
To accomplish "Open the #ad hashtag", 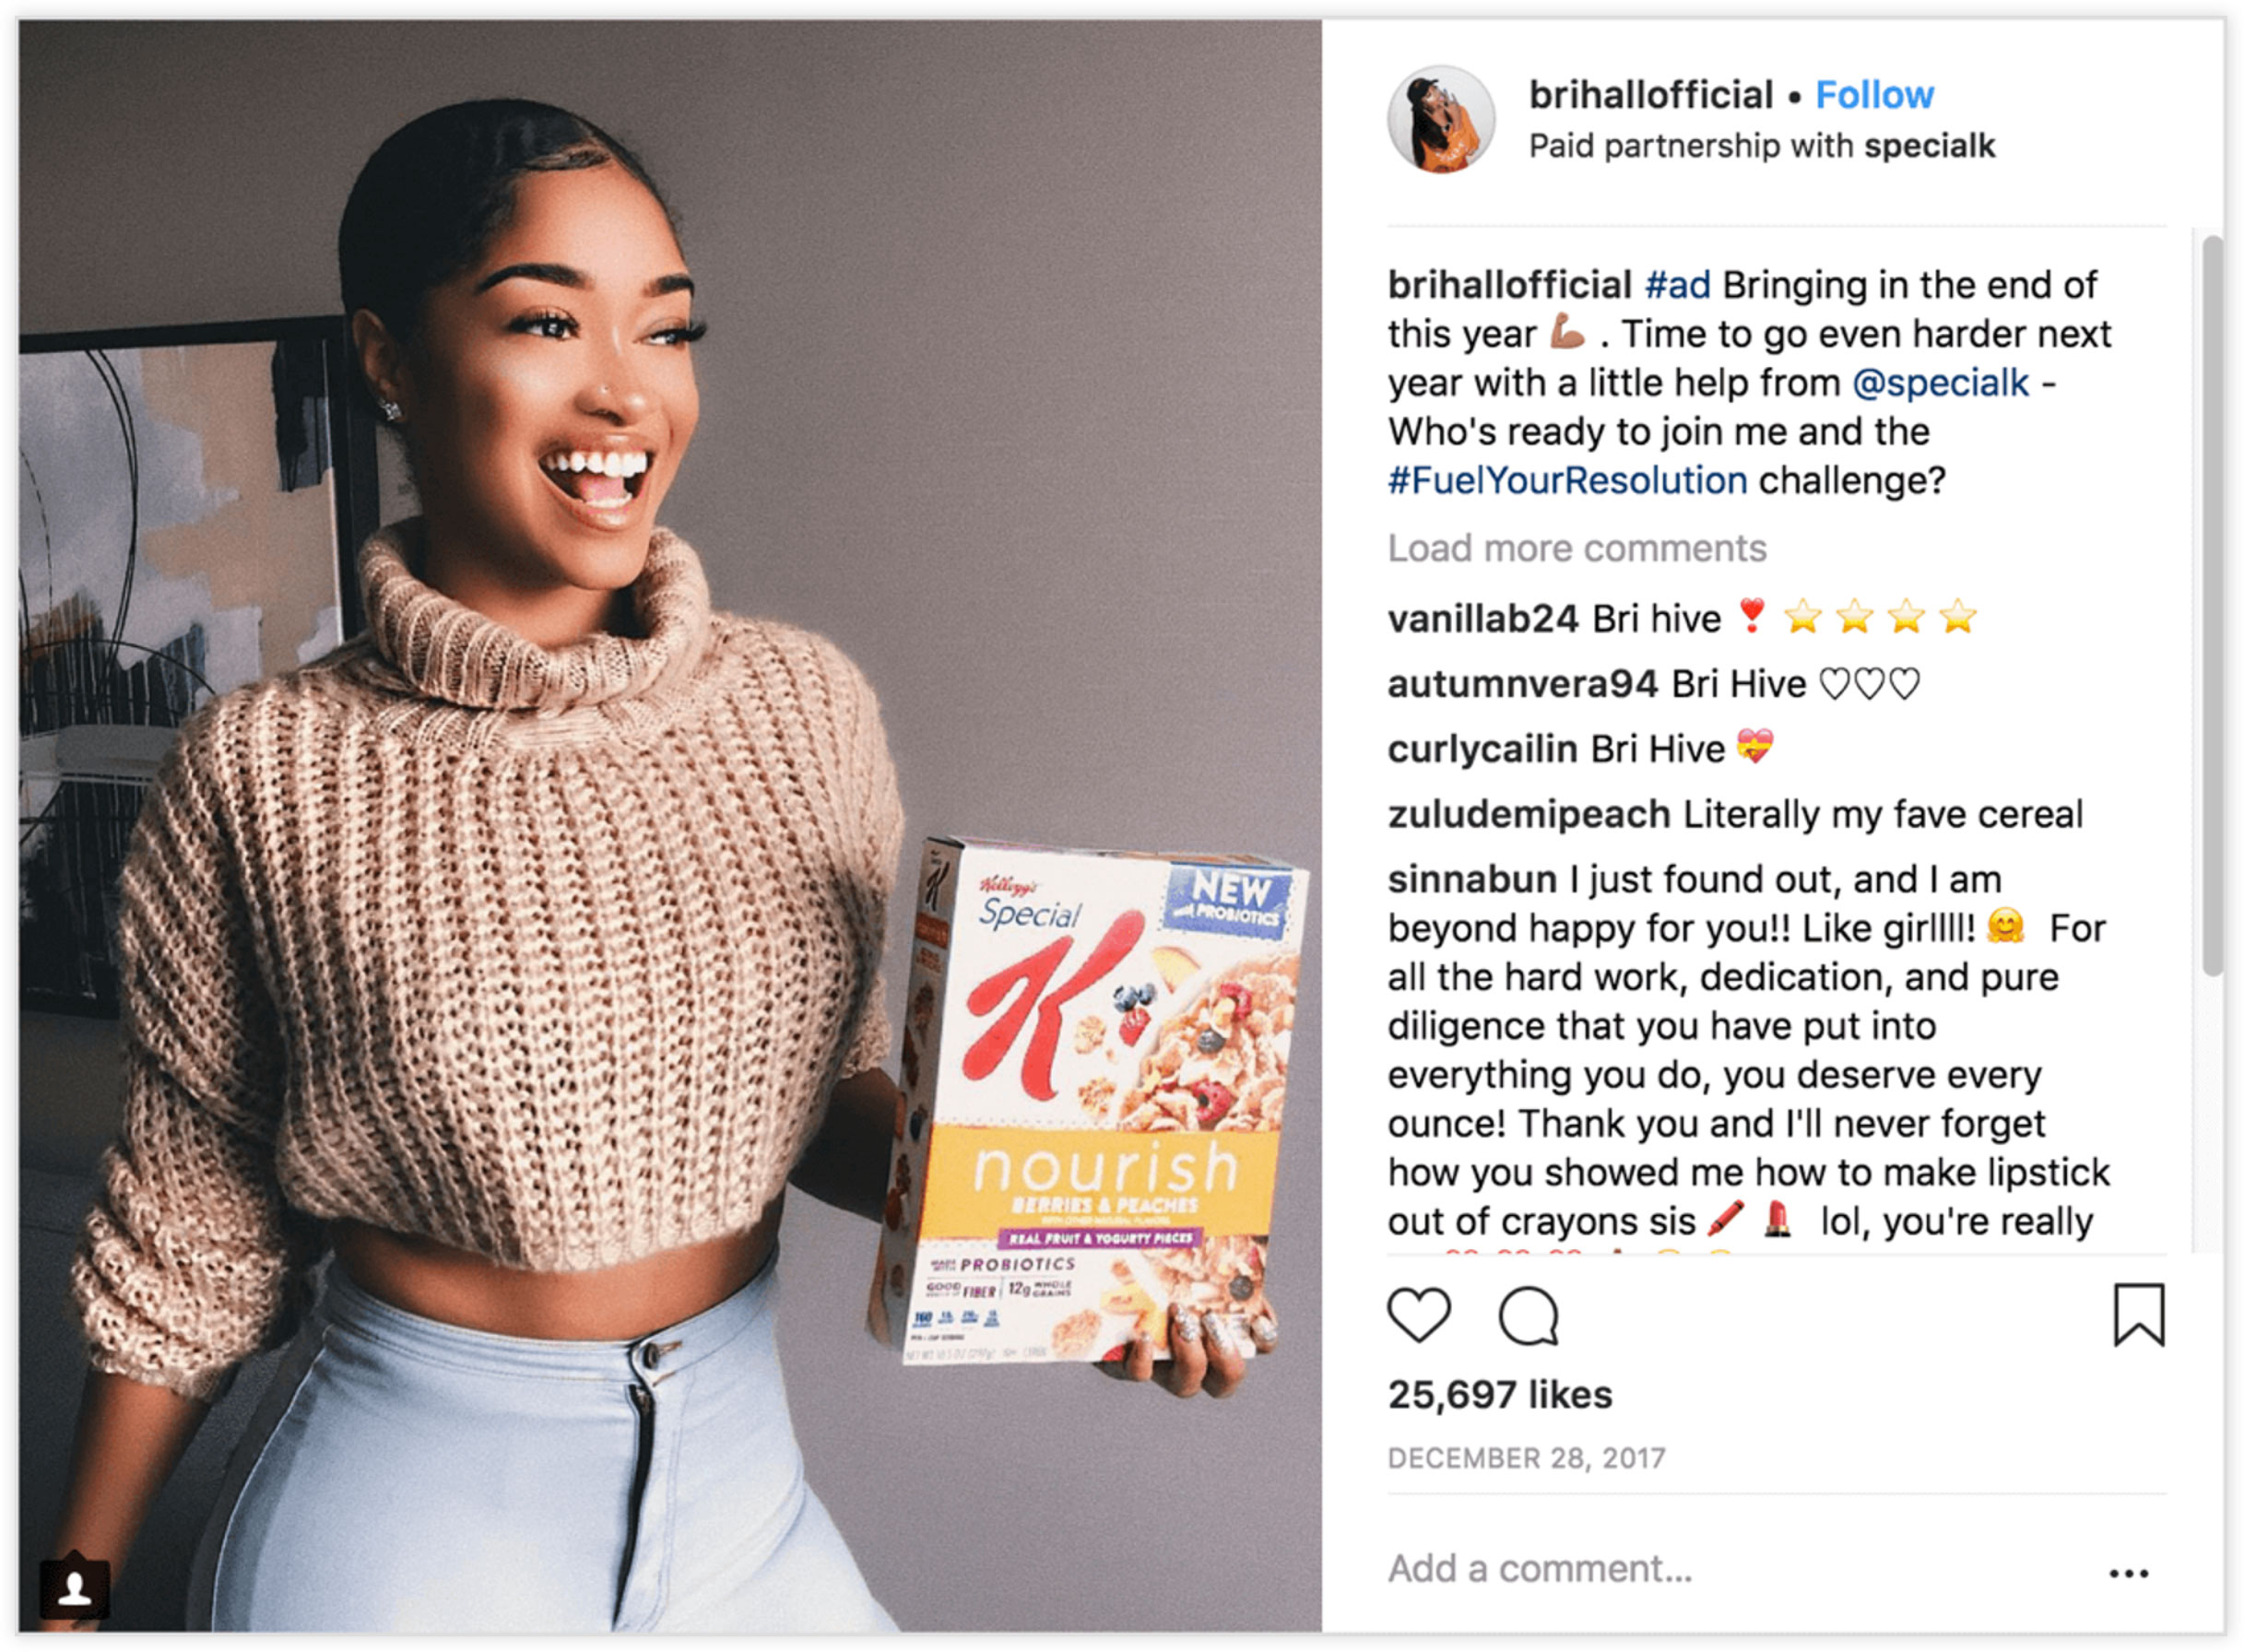I will tap(1677, 285).
